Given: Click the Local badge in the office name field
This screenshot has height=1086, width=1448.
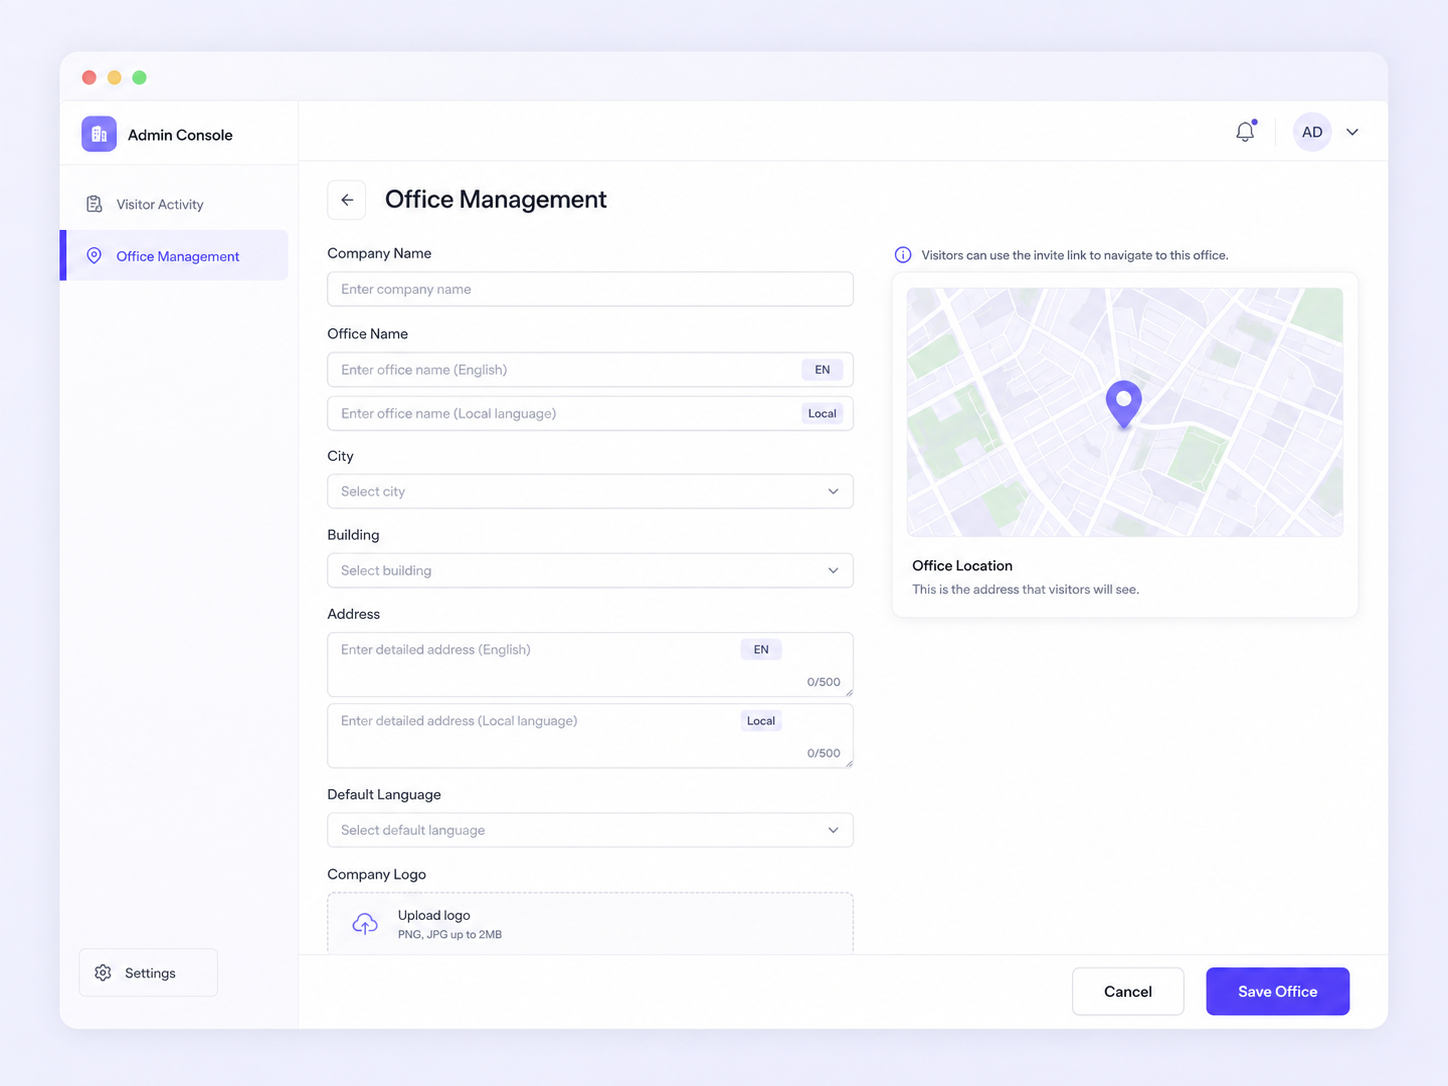Looking at the screenshot, I should [822, 414].
